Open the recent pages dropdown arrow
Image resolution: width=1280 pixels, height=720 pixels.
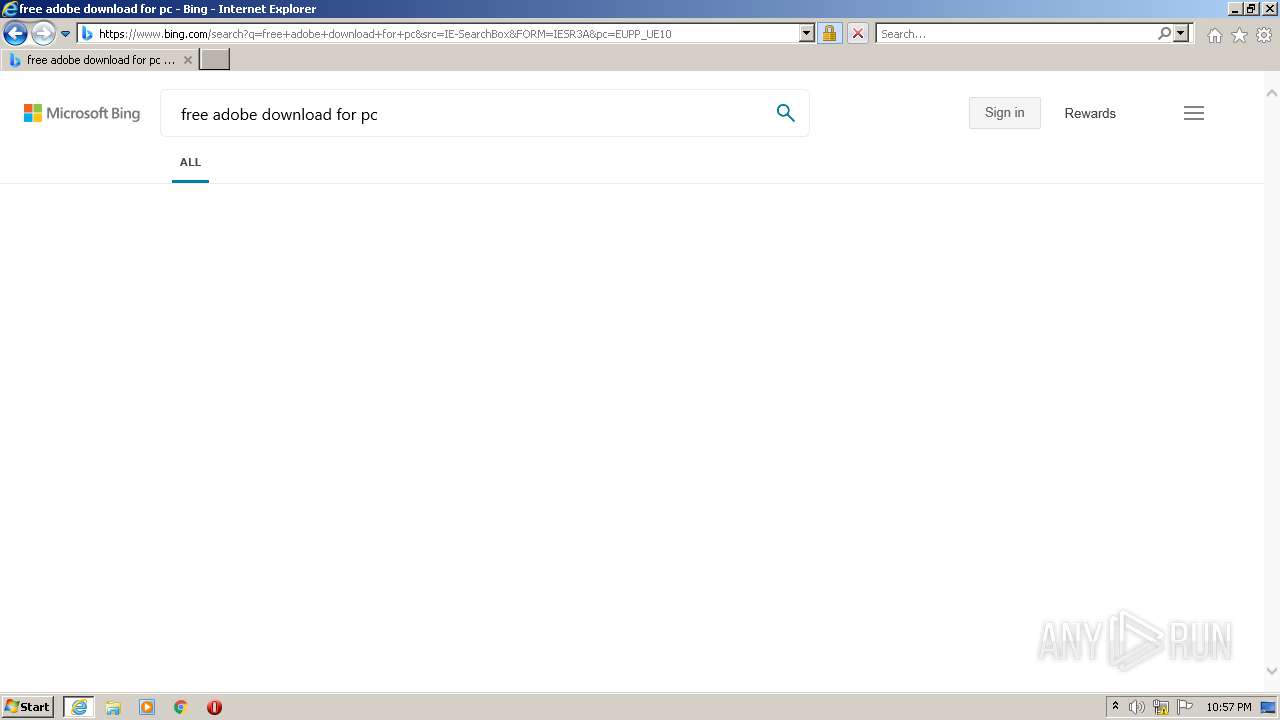click(x=66, y=34)
